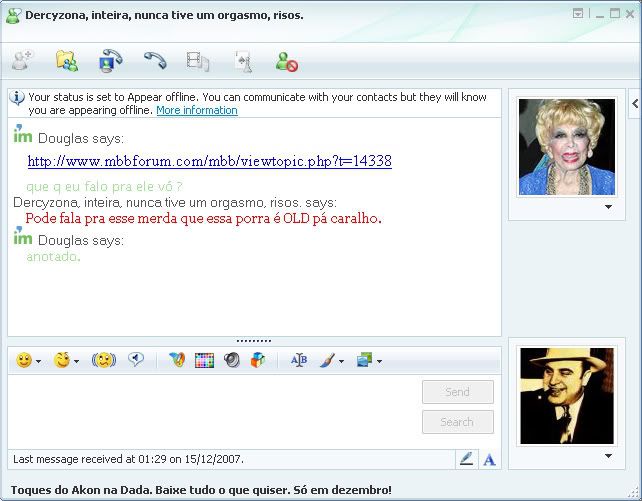Open the wink selector icon

(x=62, y=360)
